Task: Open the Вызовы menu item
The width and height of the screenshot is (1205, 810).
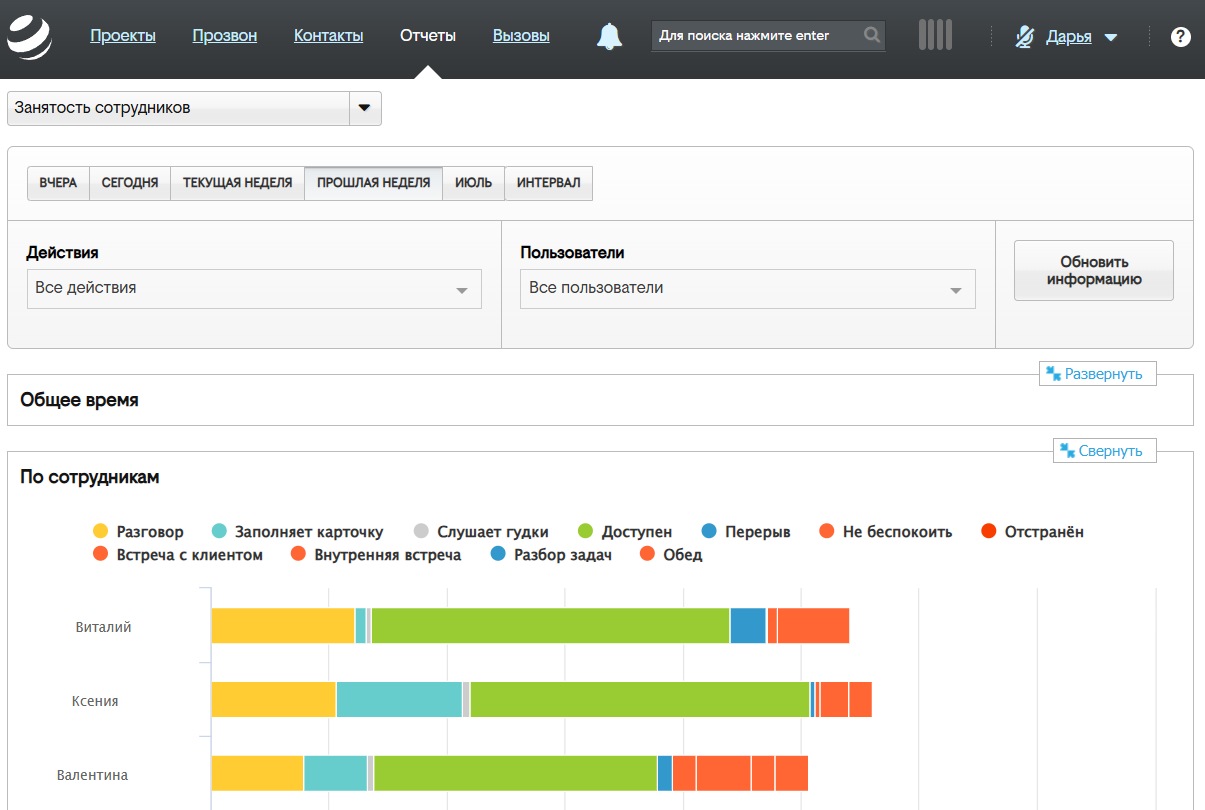Action: (521, 36)
